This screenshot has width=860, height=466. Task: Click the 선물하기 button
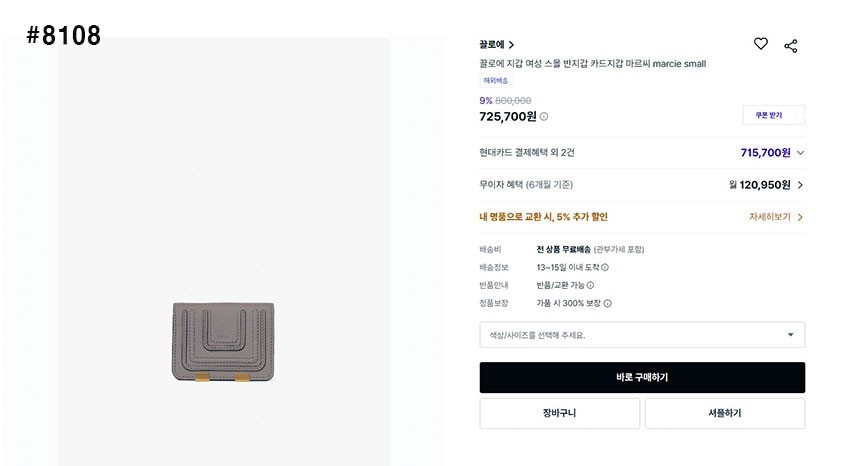tap(725, 413)
